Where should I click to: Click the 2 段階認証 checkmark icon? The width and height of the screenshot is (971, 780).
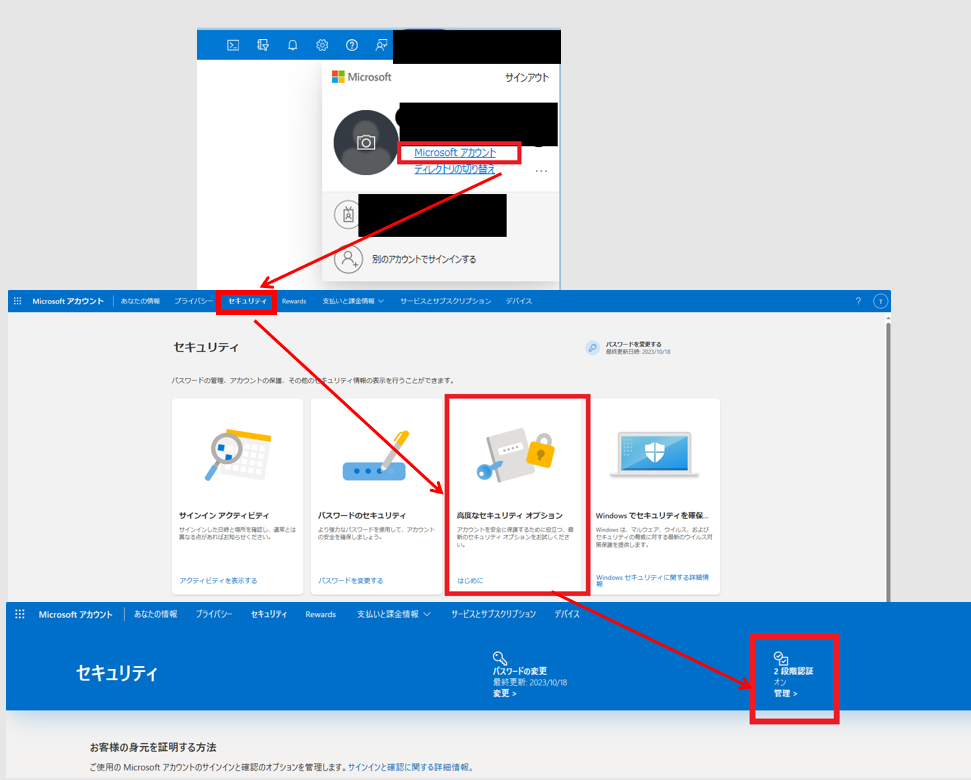[781, 658]
